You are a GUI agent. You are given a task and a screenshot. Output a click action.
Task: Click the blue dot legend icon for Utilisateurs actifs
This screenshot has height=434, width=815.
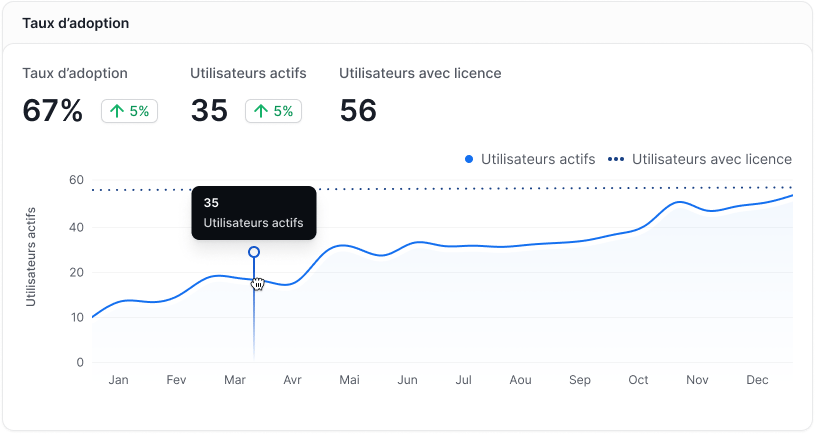469,159
